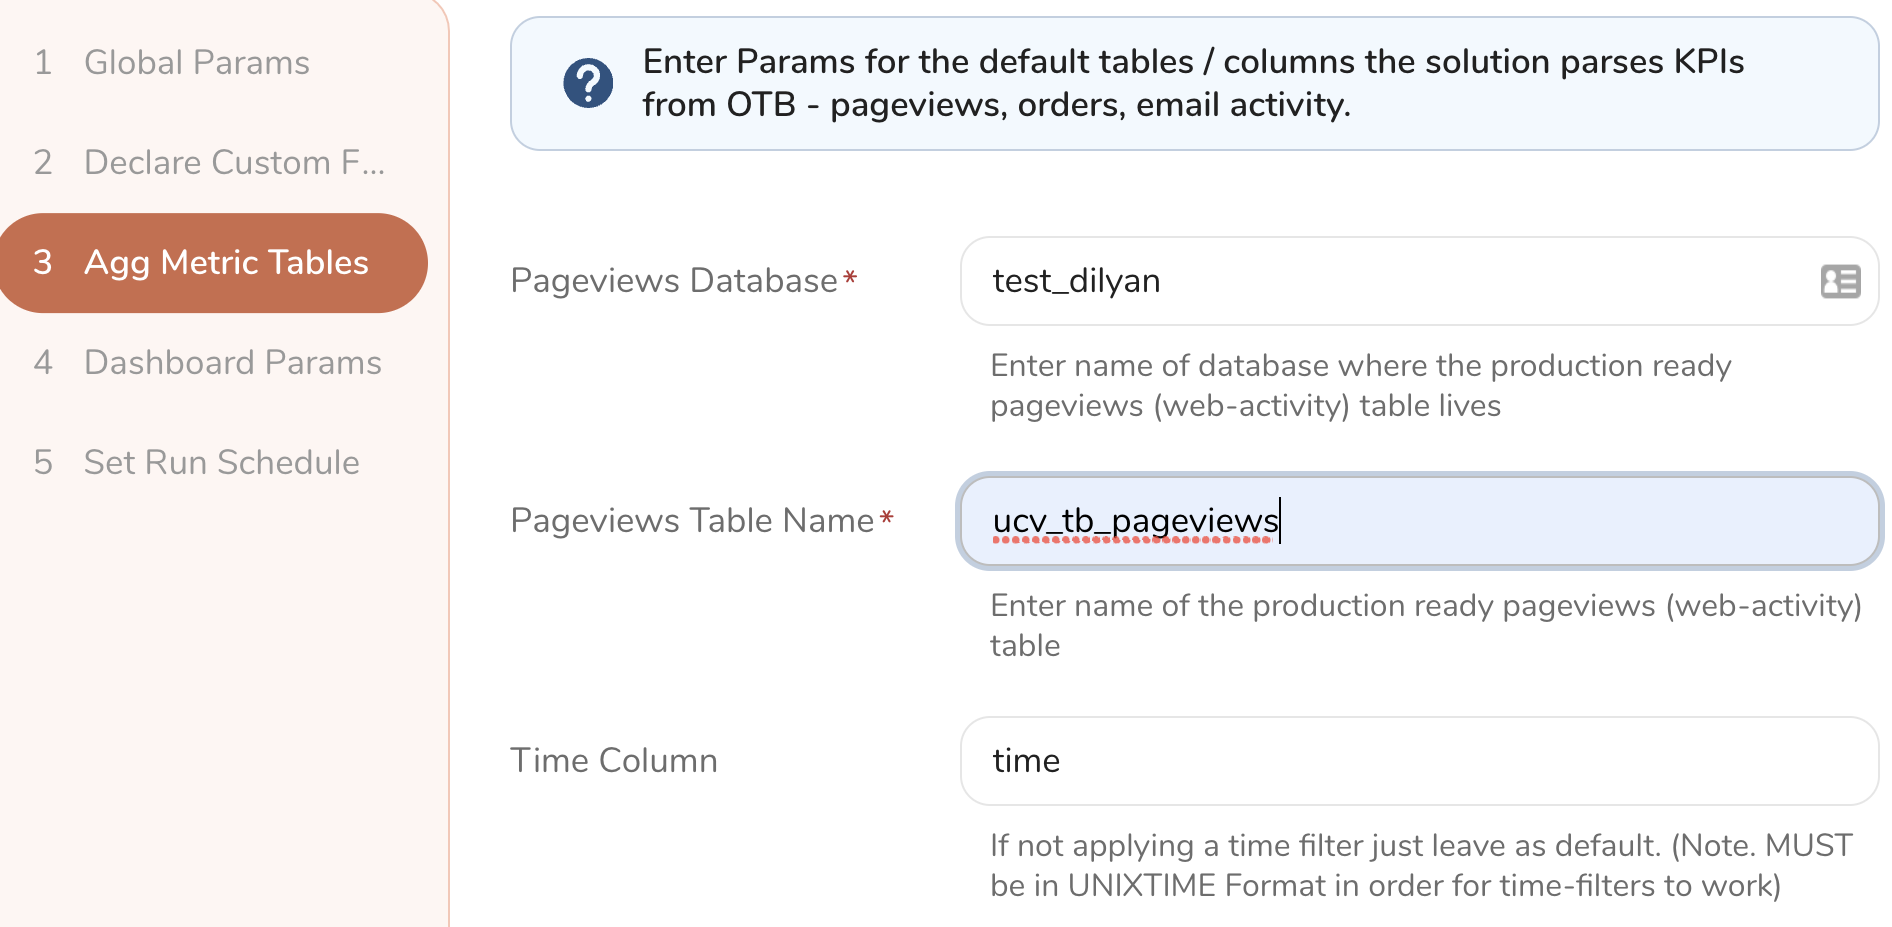Select the Agg Metric Tables step
This screenshot has width=1892, height=927.
(226, 262)
